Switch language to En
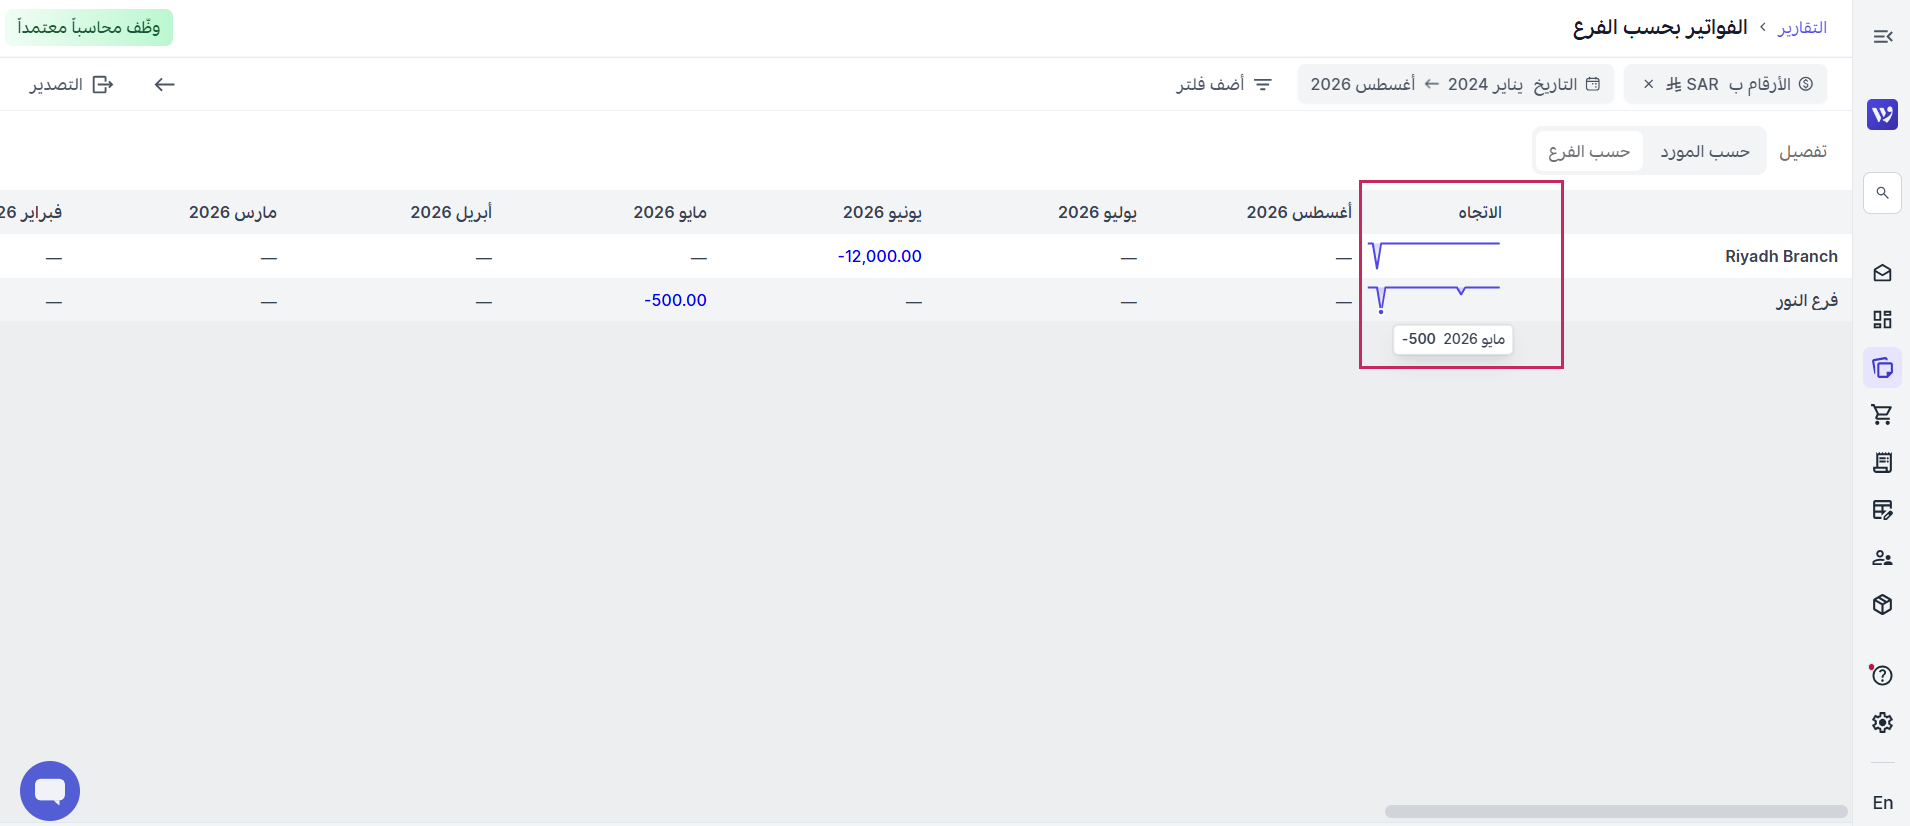This screenshot has width=1910, height=826. coord(1882,802)
